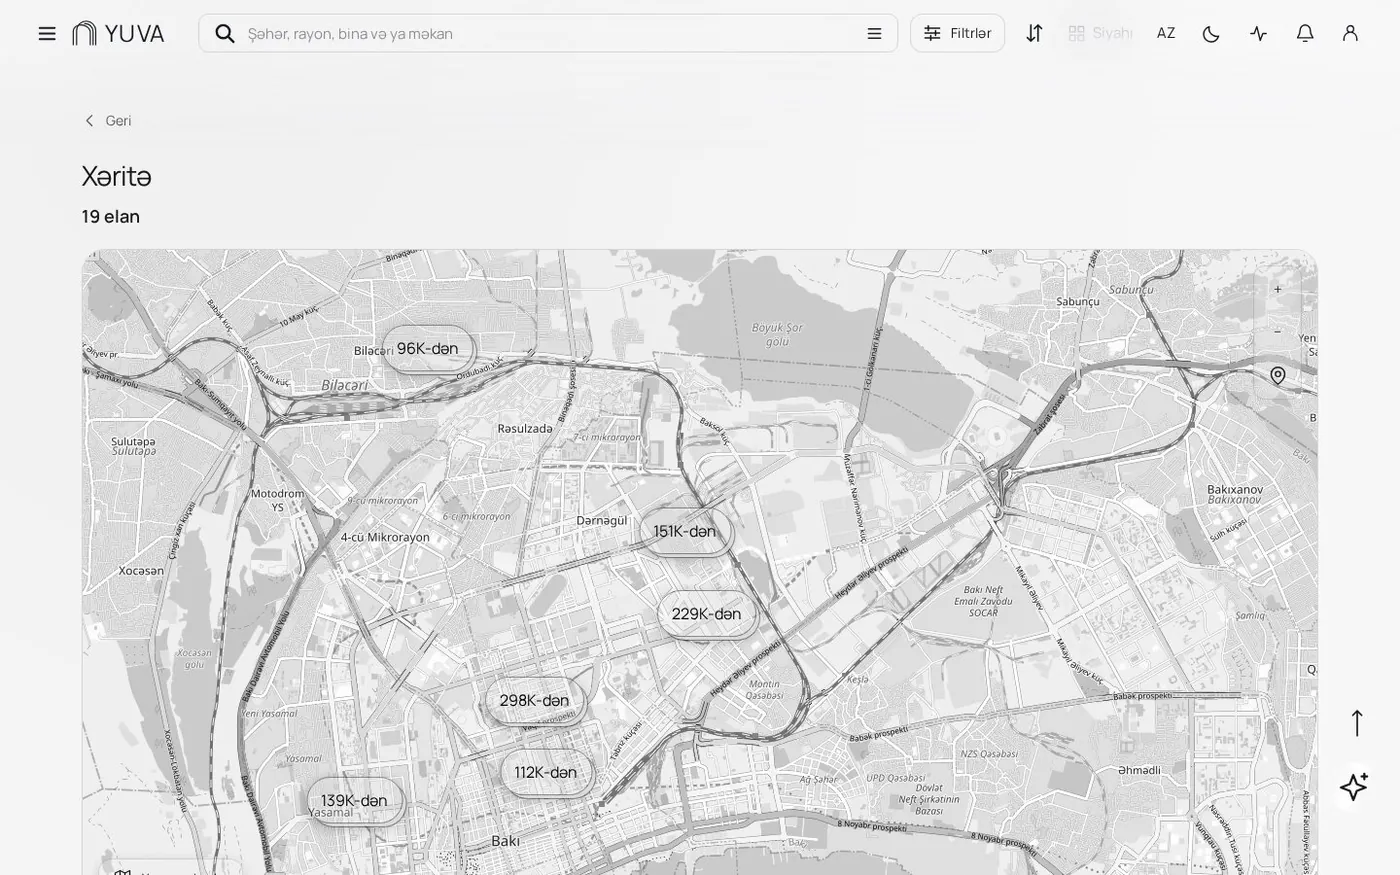This screenshot has height=875, width=1400.
Task: Toggle dark mode moon icon
Action: point(1211,33)
